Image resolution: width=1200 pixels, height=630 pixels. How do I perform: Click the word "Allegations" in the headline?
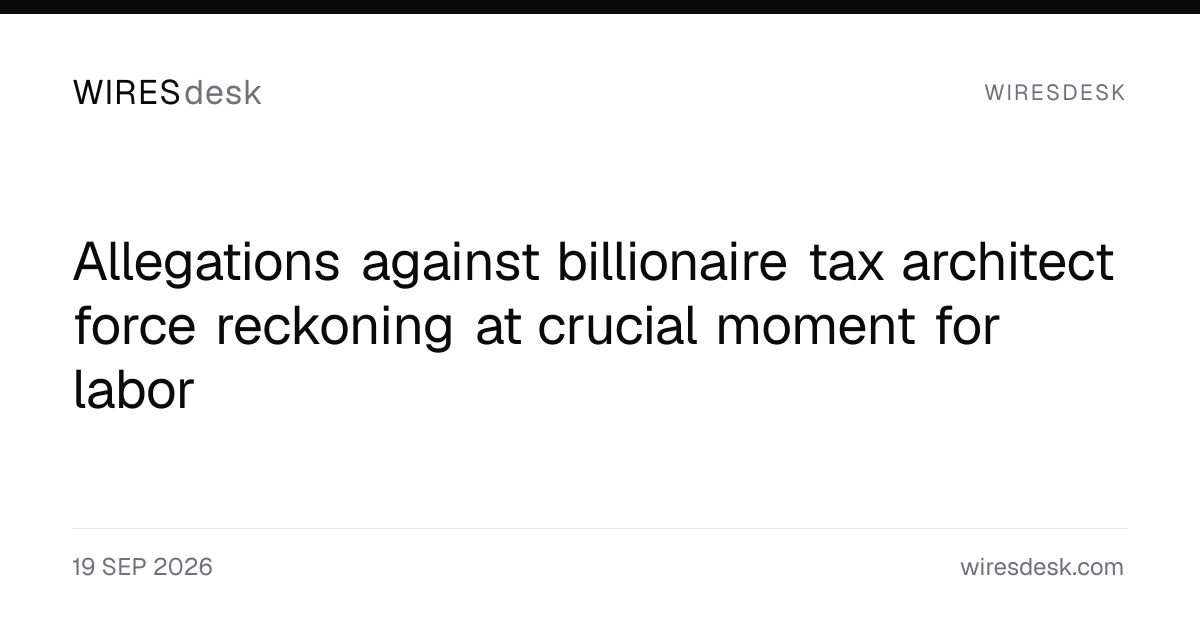click(x=207, y=265)
